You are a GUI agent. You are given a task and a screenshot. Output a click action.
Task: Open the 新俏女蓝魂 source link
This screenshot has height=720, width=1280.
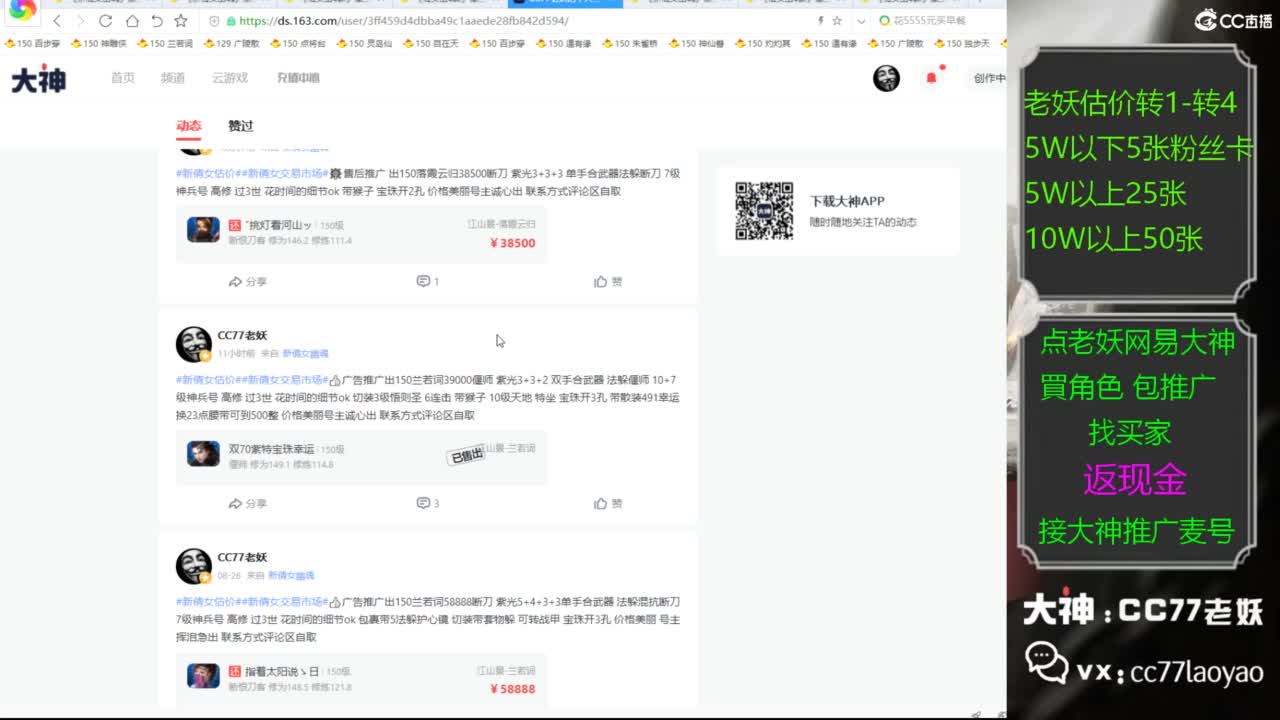[304, 352]
